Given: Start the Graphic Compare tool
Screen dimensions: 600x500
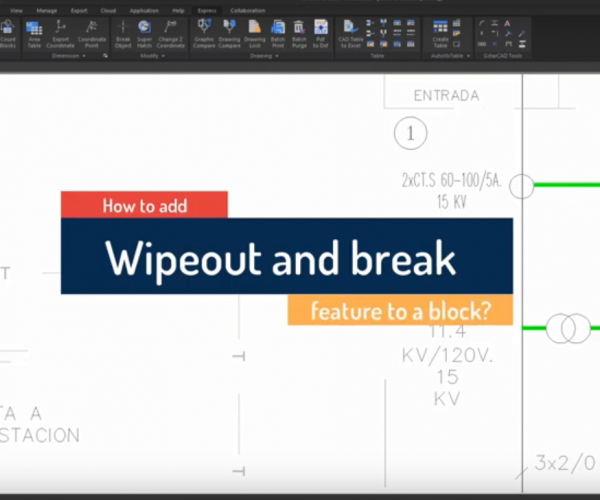Looking at the screenshot, I should (x=204, y=34).
